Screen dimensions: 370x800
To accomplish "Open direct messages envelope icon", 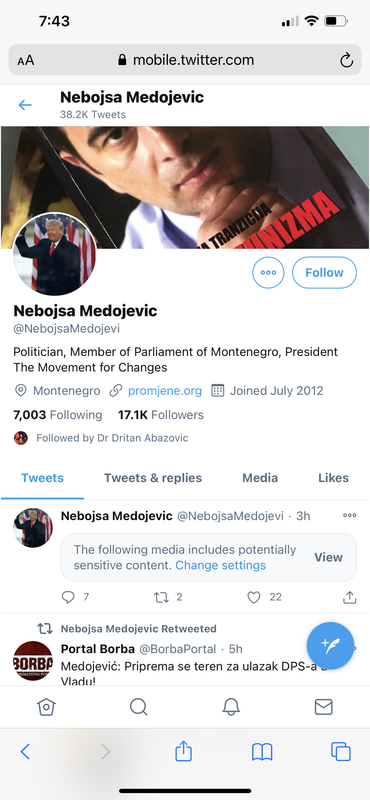I will pyautogui.click(x=324, y=707).
